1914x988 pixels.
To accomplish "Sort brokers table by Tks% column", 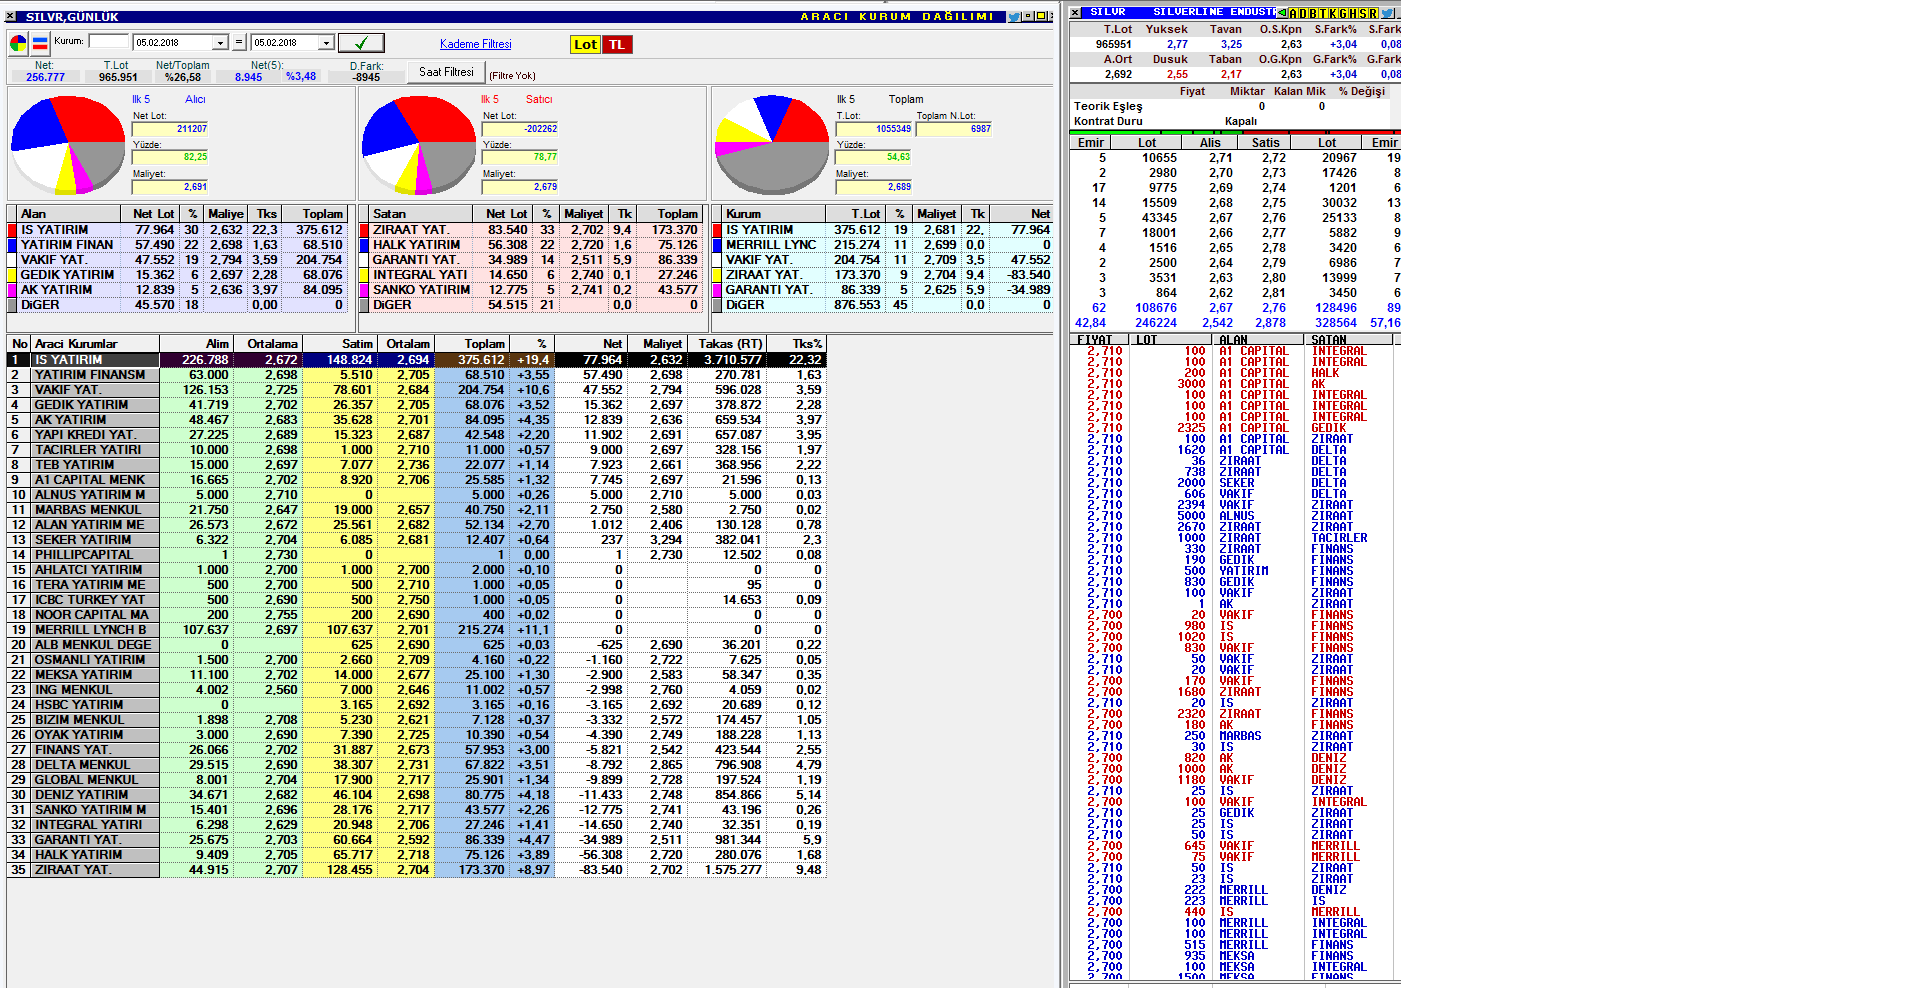I will click(796, 343).
